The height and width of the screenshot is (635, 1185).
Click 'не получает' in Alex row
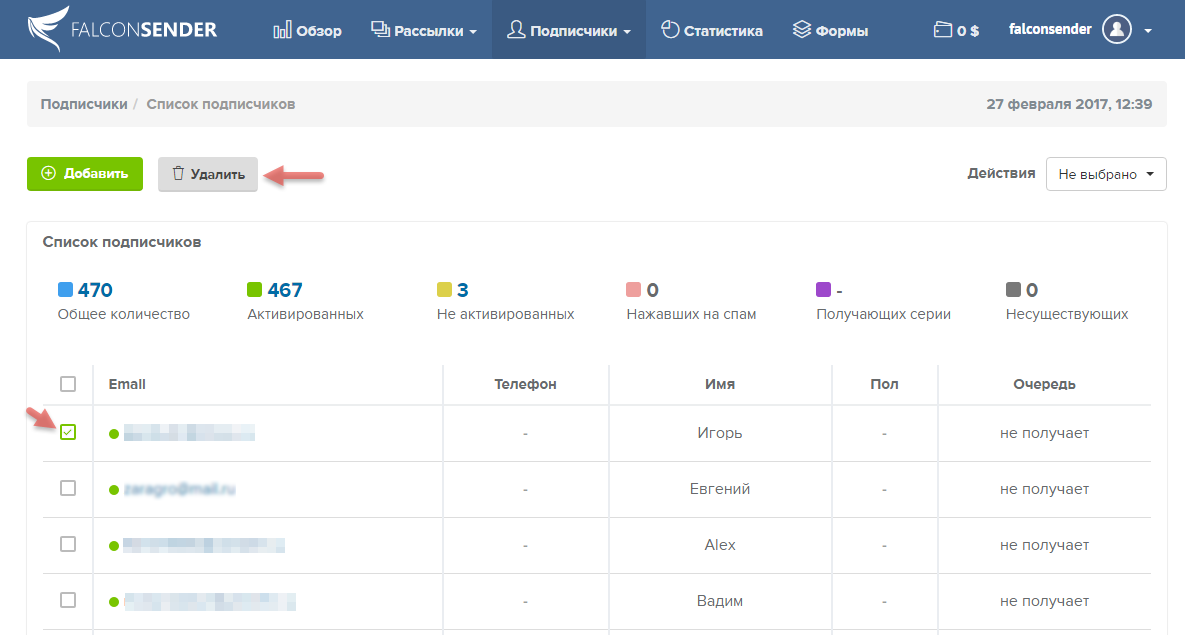click(x=1044, y=545)
